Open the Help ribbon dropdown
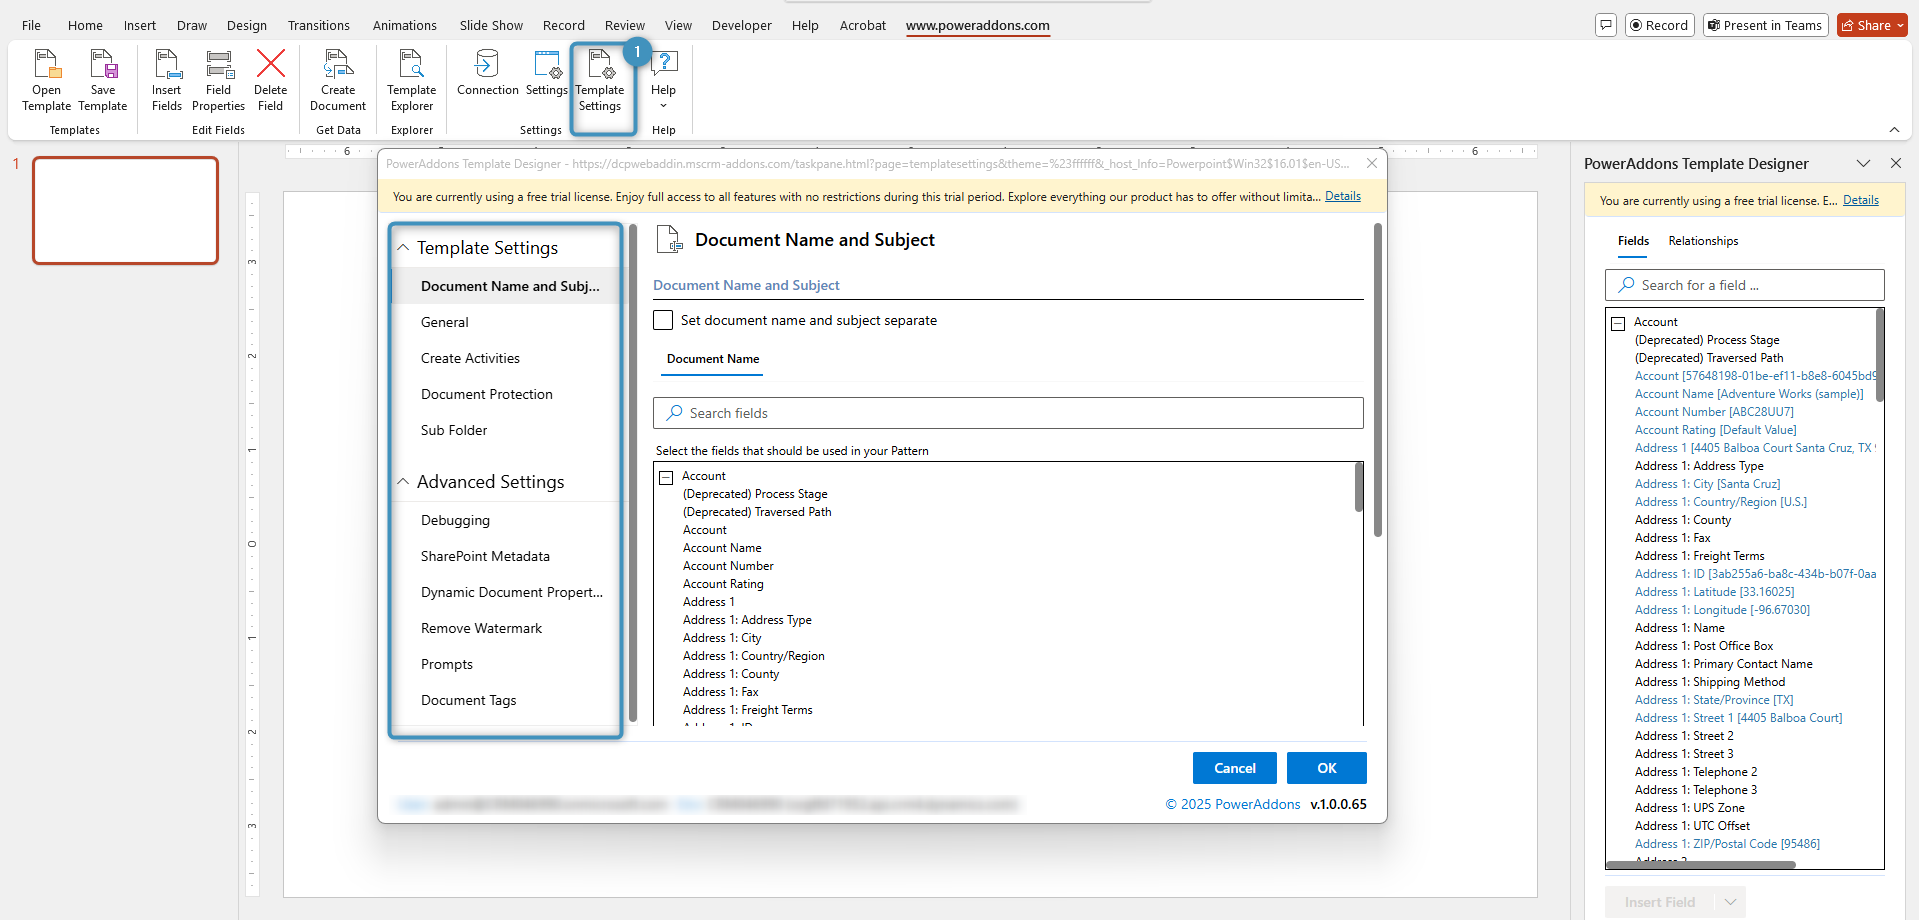The height and width of the screenshot is (920, 1919). tap(663, 80)
